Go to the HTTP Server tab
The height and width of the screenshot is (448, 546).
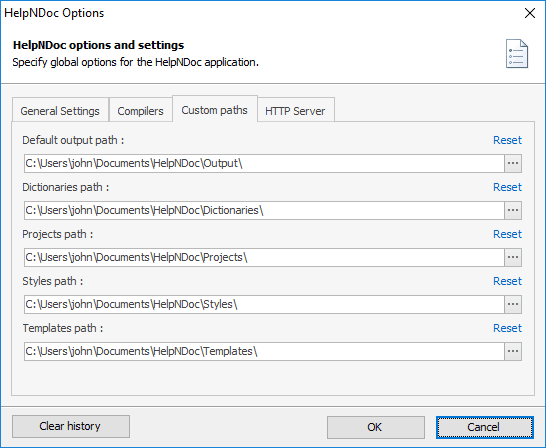click(295, 111)
